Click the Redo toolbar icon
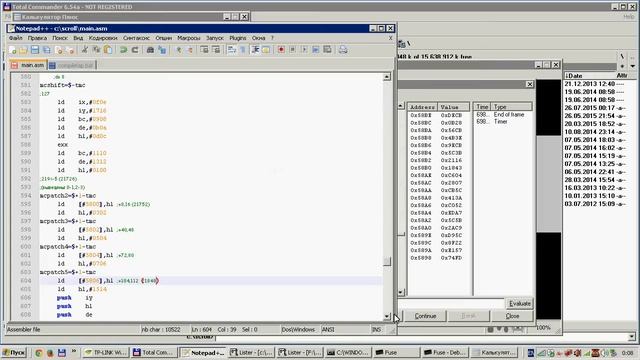Image resolution: width=640 pixels, height=360 pixels. [135, 50]
